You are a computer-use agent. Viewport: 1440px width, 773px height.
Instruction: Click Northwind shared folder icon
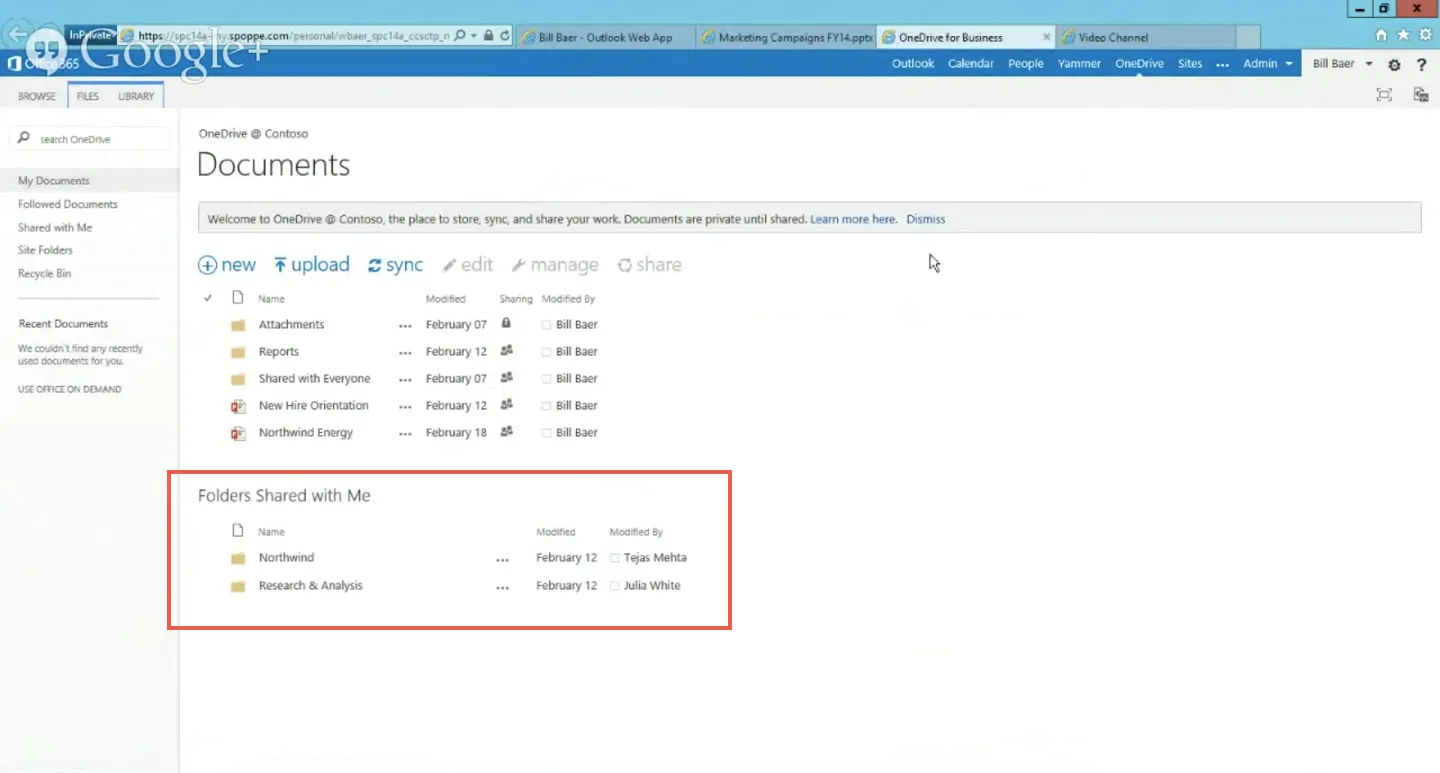(x=238, y=558)
